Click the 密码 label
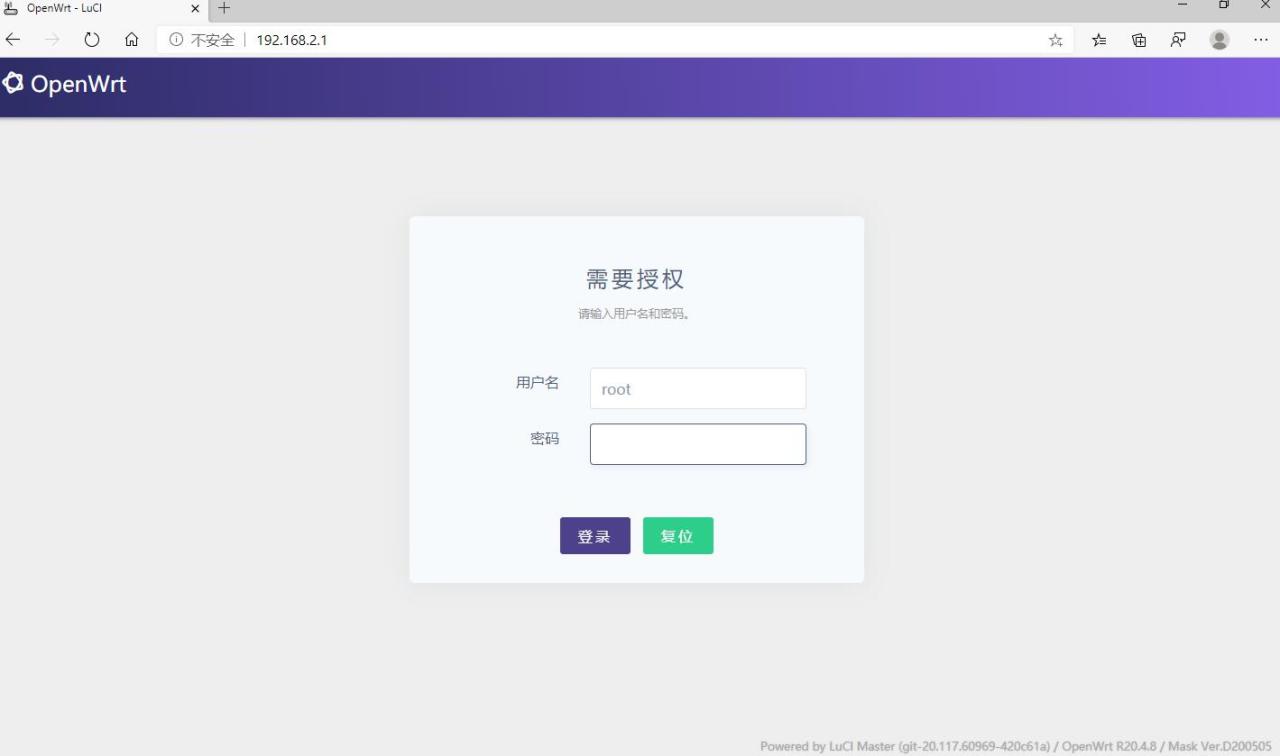 545,438
